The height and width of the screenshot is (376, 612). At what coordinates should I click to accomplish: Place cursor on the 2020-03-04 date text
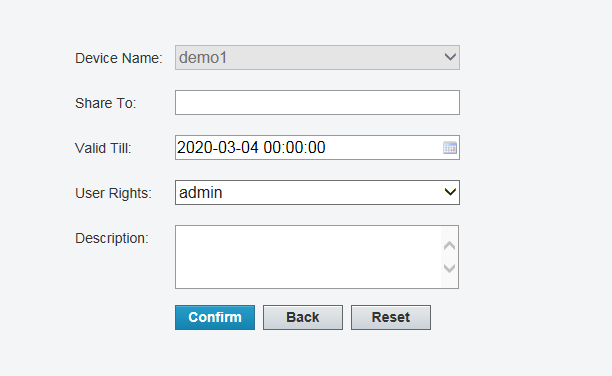[218, 148]
